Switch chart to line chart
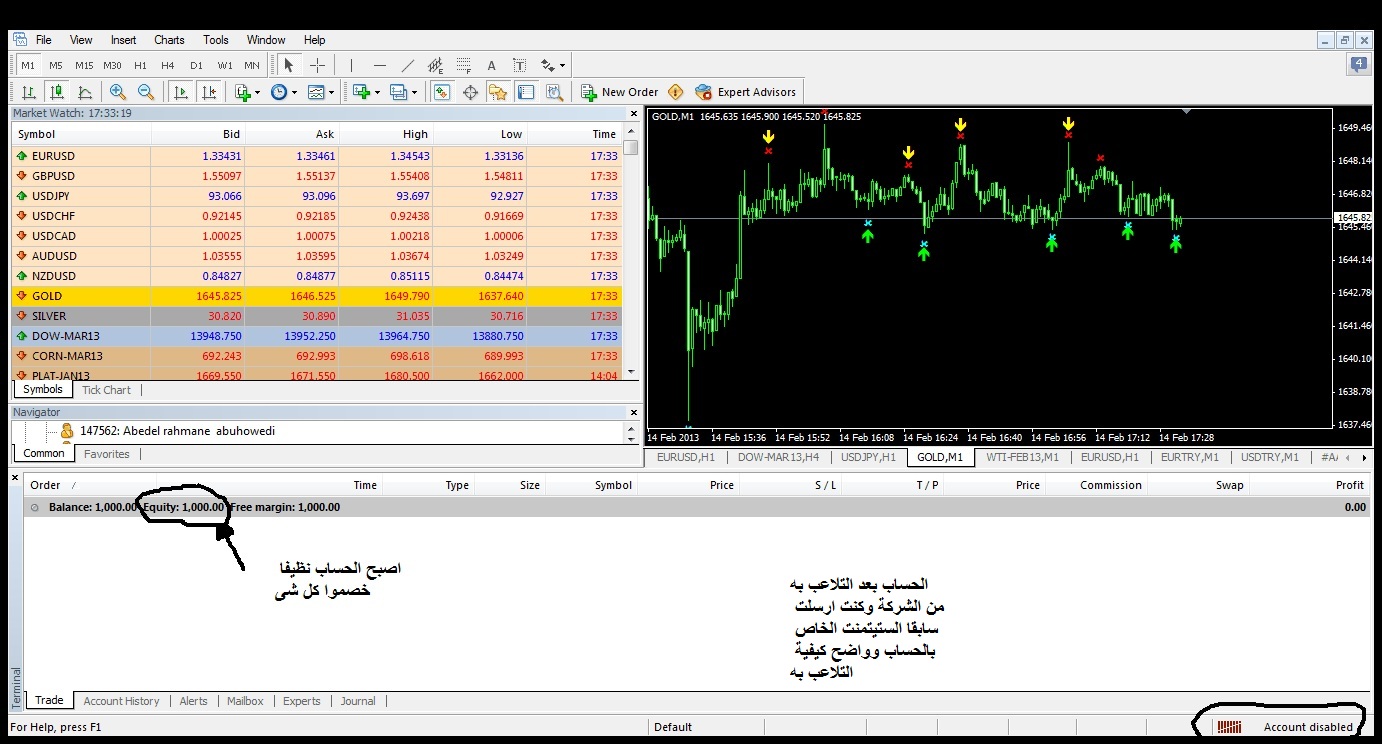Image resolution: width=1382 pixels, height=744 pixels. pos(85,92)
